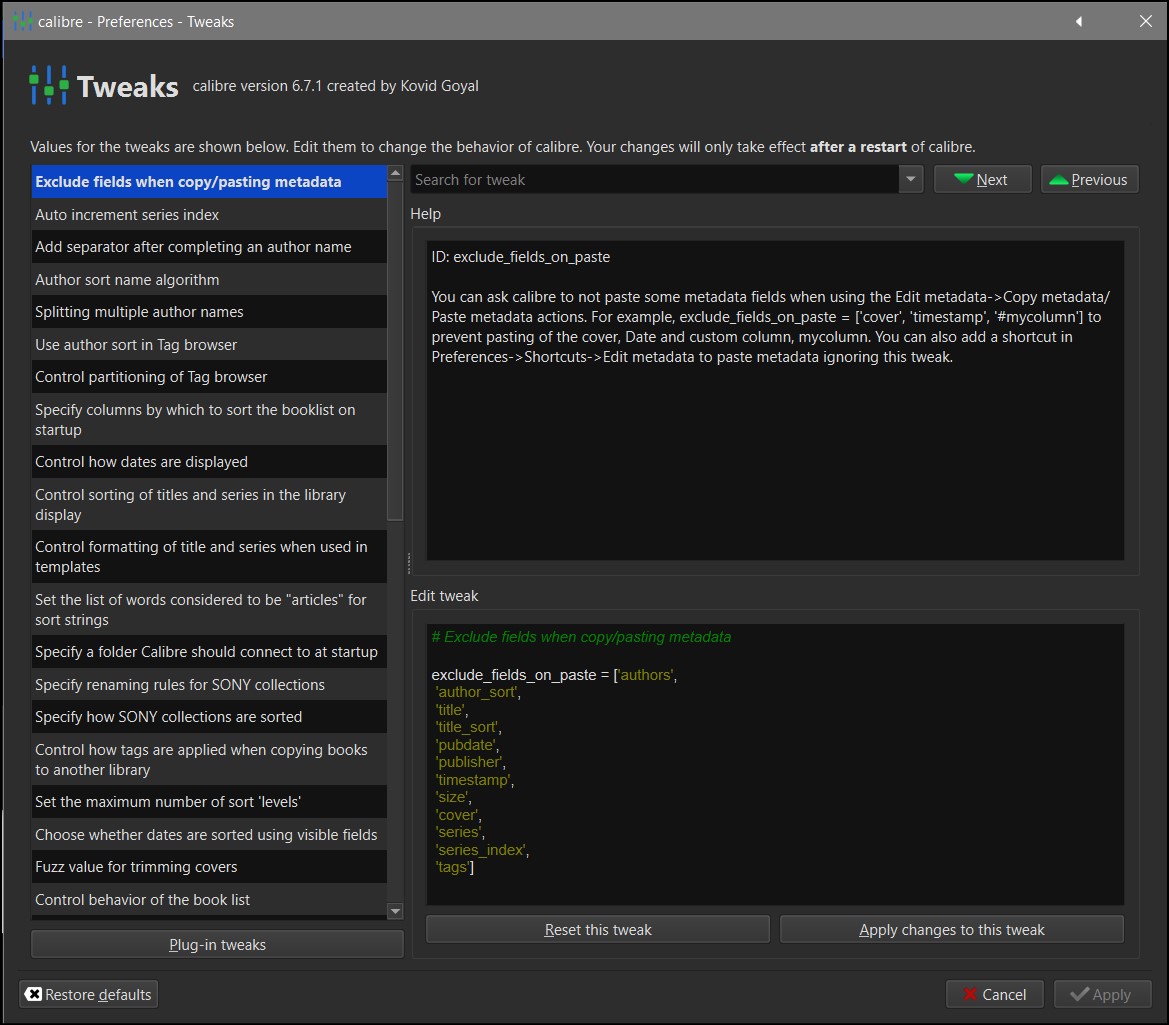The width and height of the screenshot is (1169, 1025).
Task: Select 'Use author sort in Tag browser'
Action: tap(209, 344)
